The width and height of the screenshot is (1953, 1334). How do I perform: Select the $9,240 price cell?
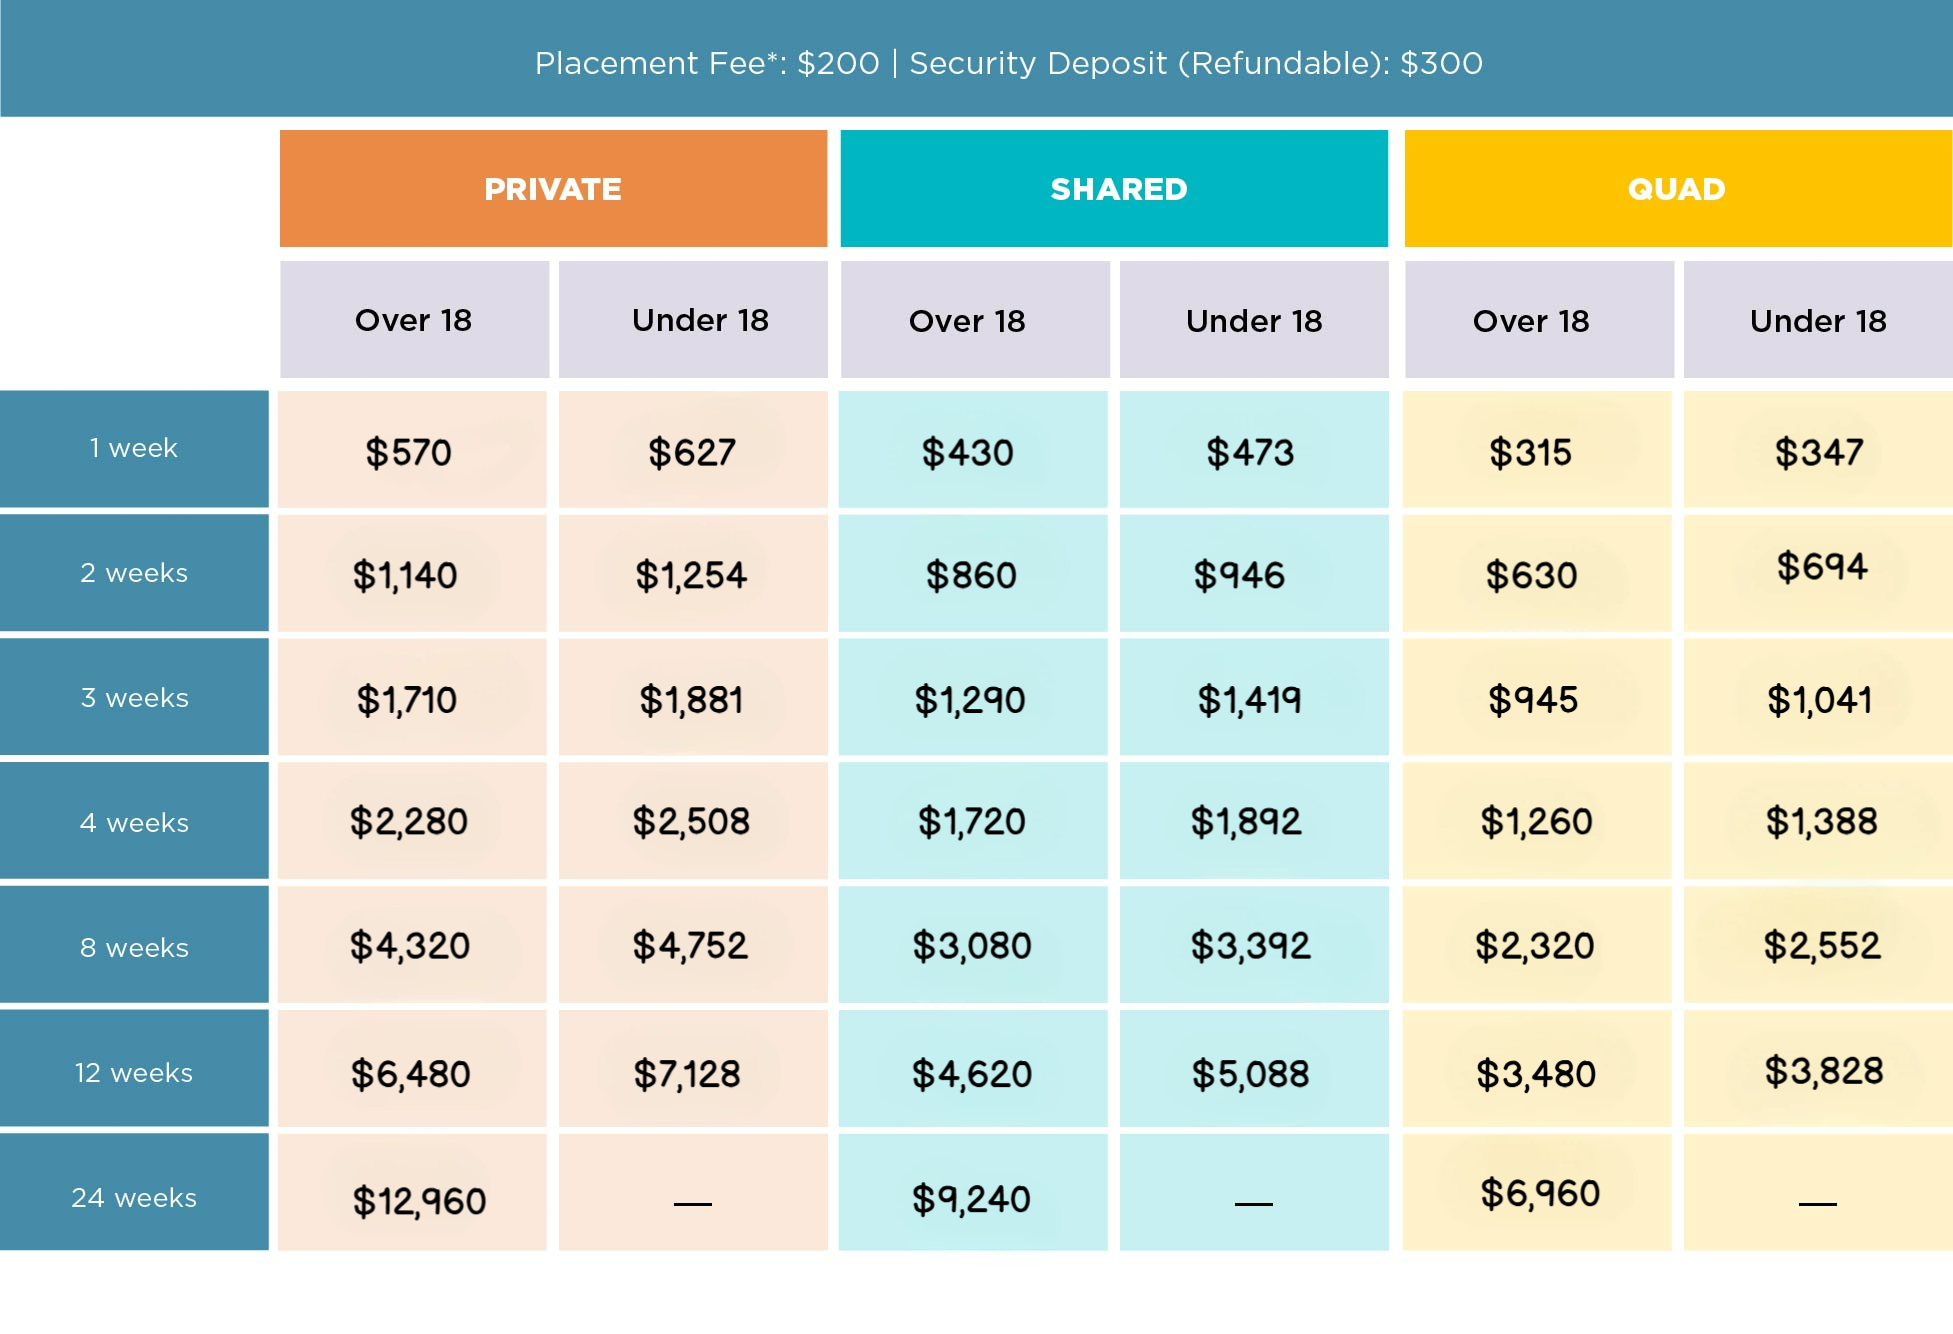click(971, 1198)
